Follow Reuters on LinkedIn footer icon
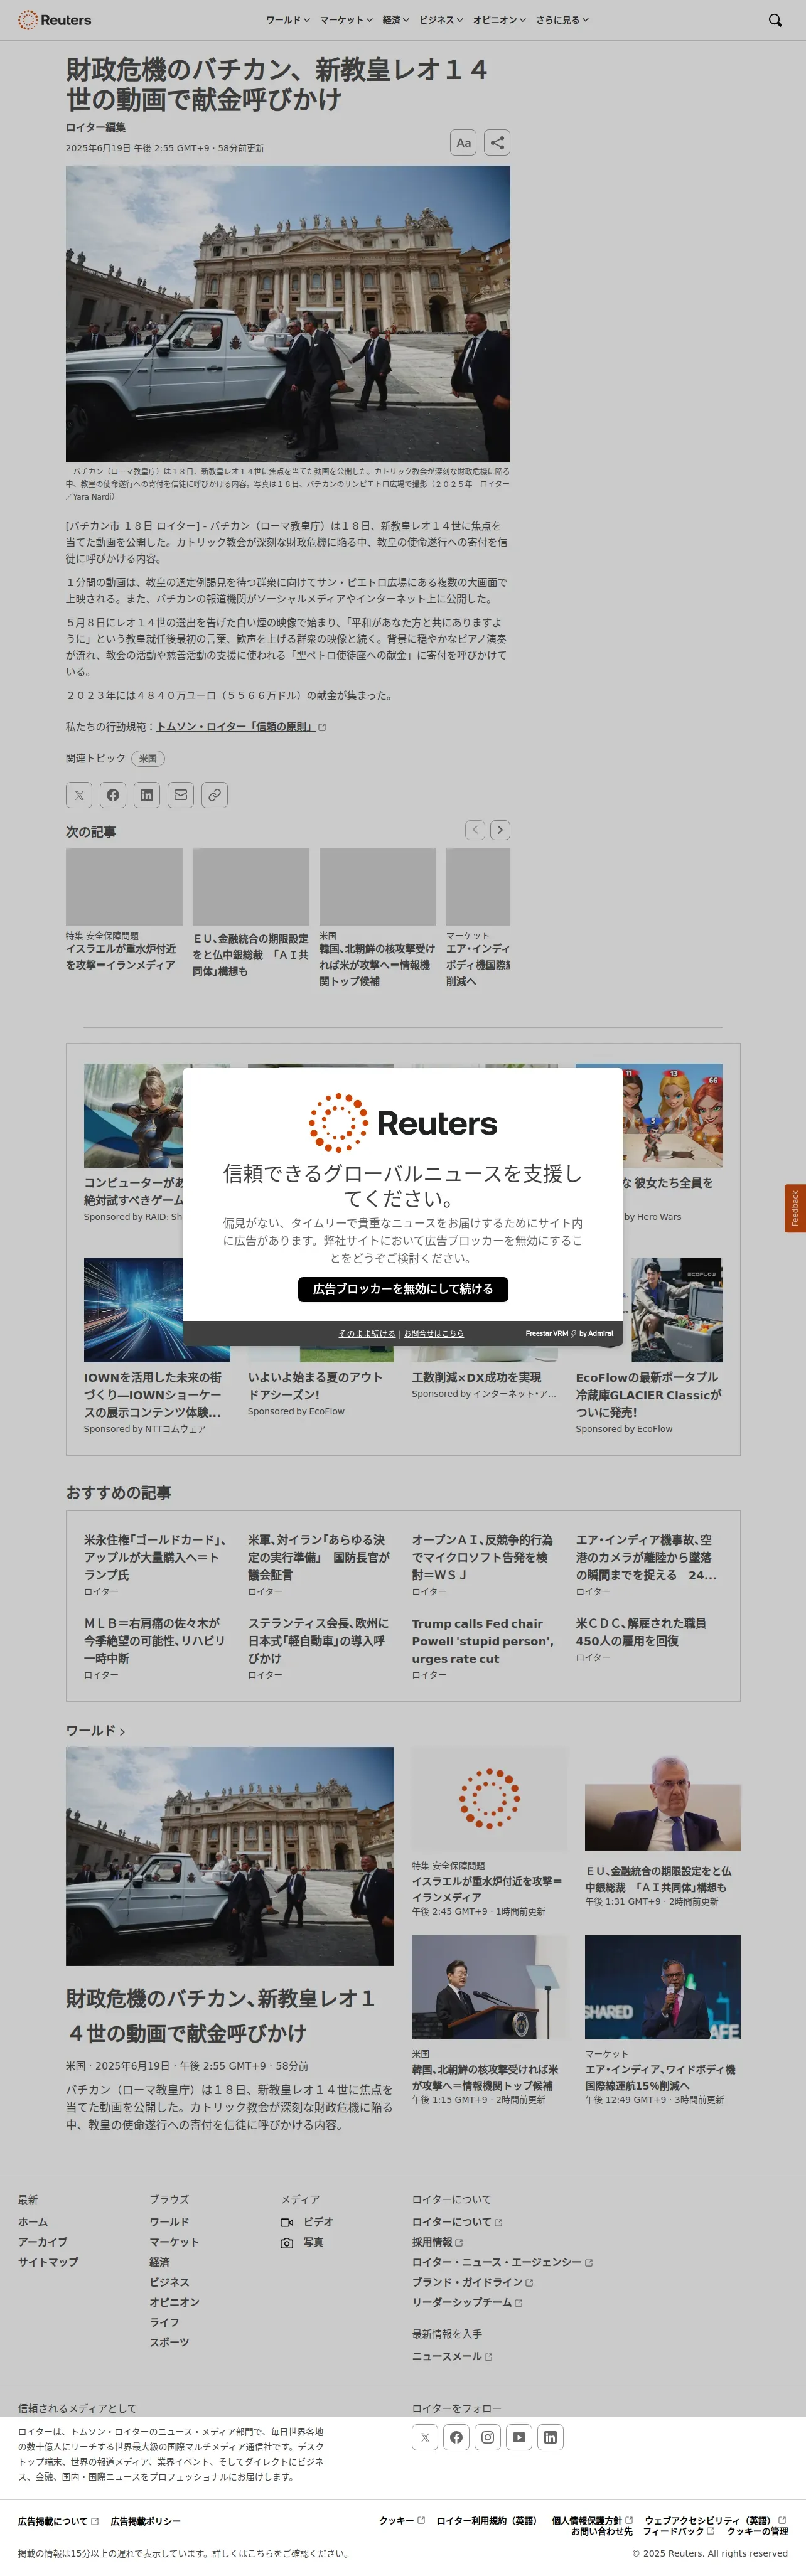The width and height of the screenshot is (806, 2576). (x=550, y=2437)
